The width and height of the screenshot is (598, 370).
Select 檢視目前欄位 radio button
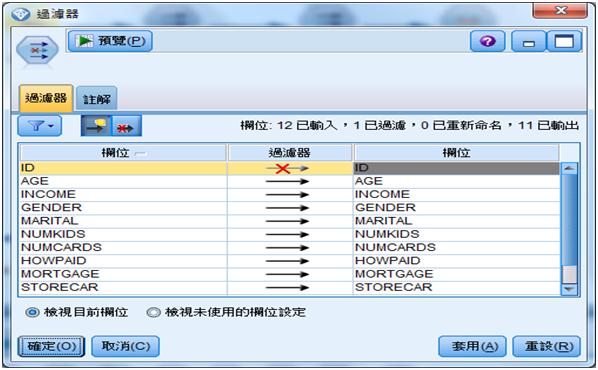click(x=32, y=313)
